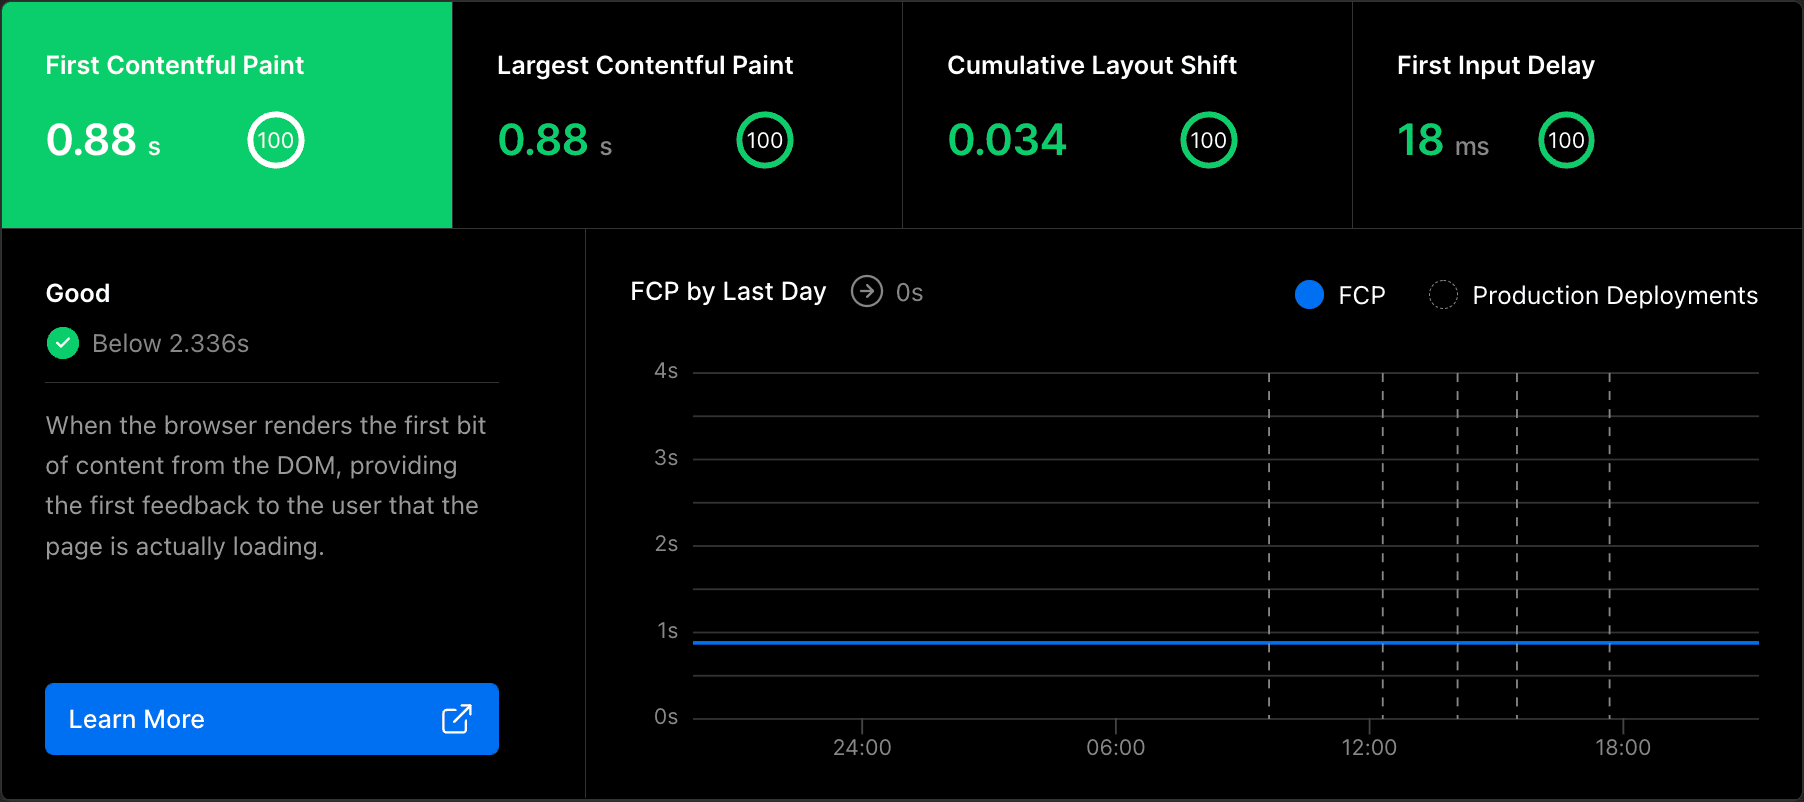Click the First Input Delay score badge
This screenshot has width=1804, height=802.
tap(1565, 140)
